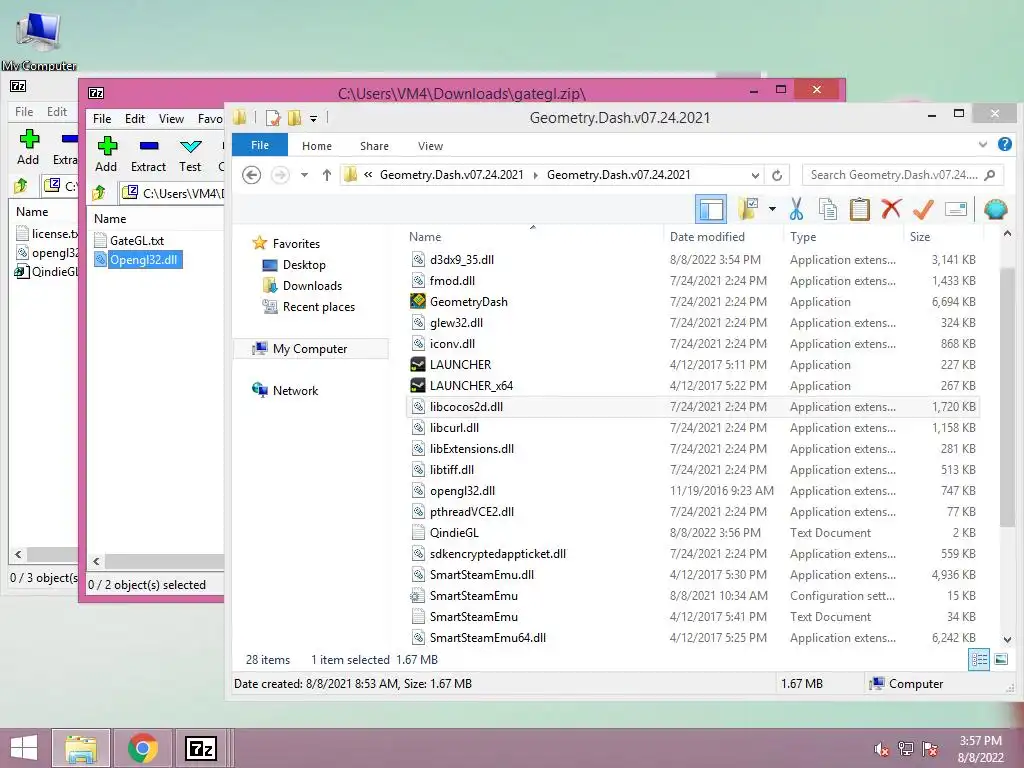Open 7-Zip from the taskbar

[201, 748]
